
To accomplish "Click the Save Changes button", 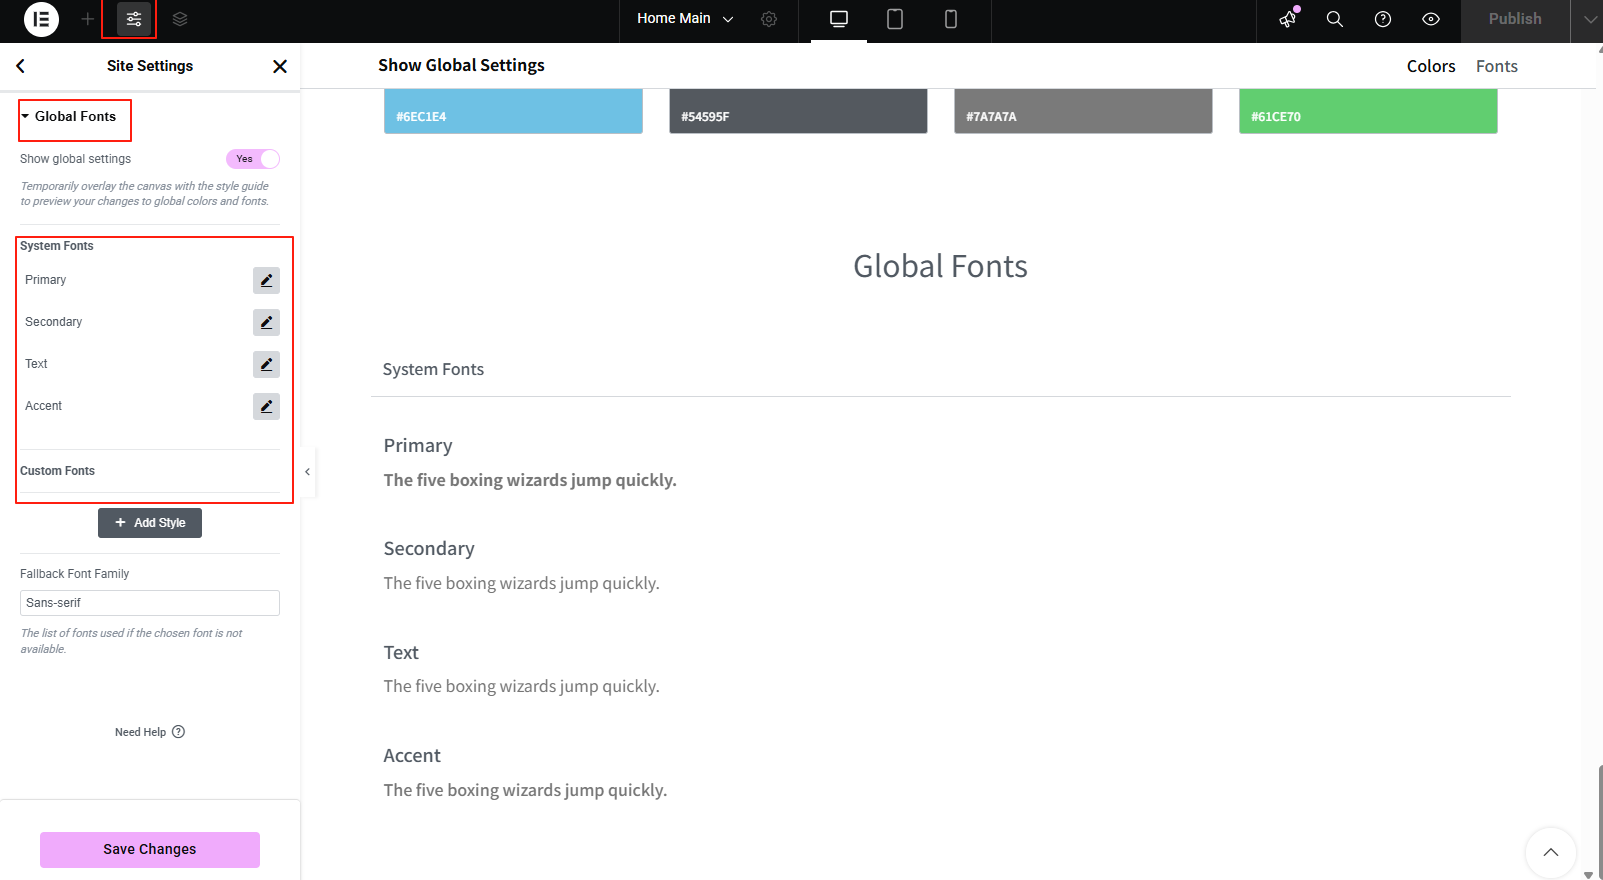I will pyautogui.click(x=150, y=849).
